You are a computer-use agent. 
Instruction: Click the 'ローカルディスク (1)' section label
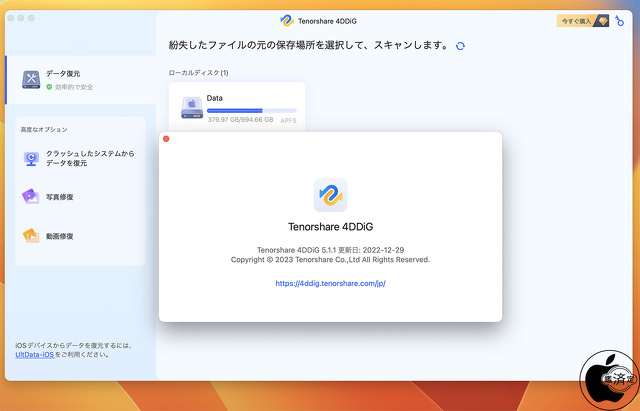[x=198, y=73]
